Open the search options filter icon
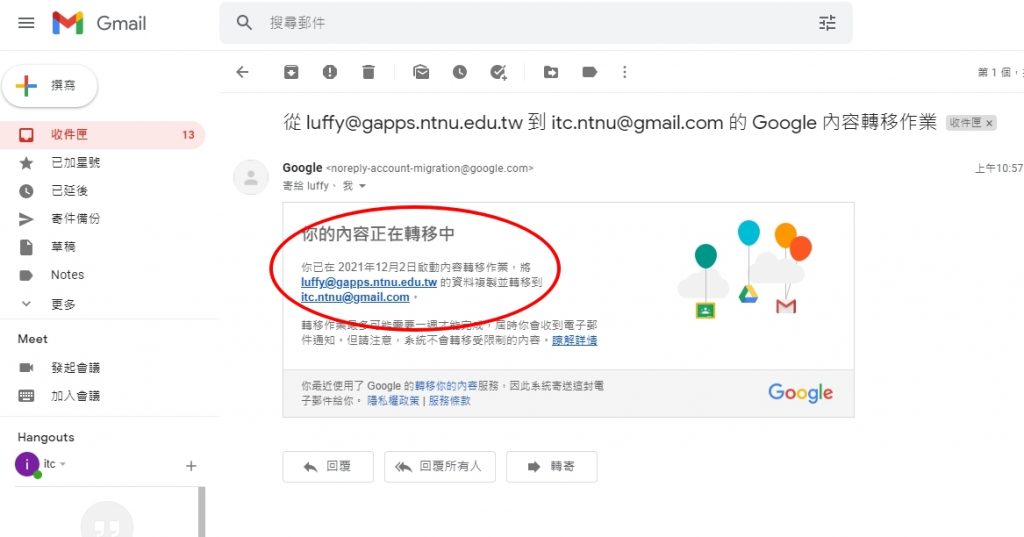 tap(827, 23)
